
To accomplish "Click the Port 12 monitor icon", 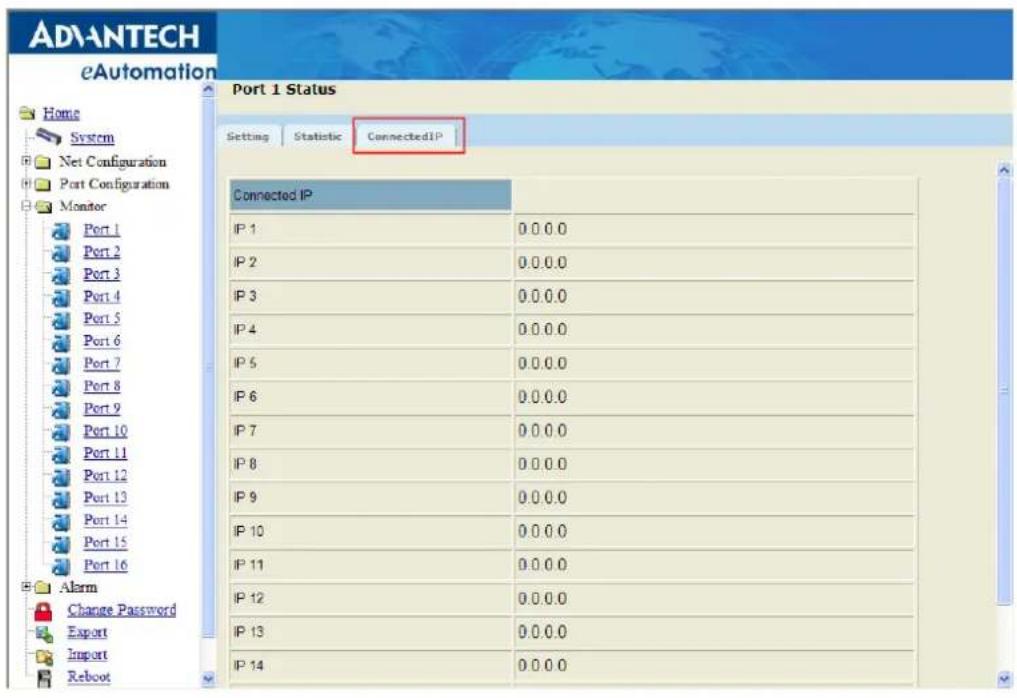I will [x=60, y=477].
